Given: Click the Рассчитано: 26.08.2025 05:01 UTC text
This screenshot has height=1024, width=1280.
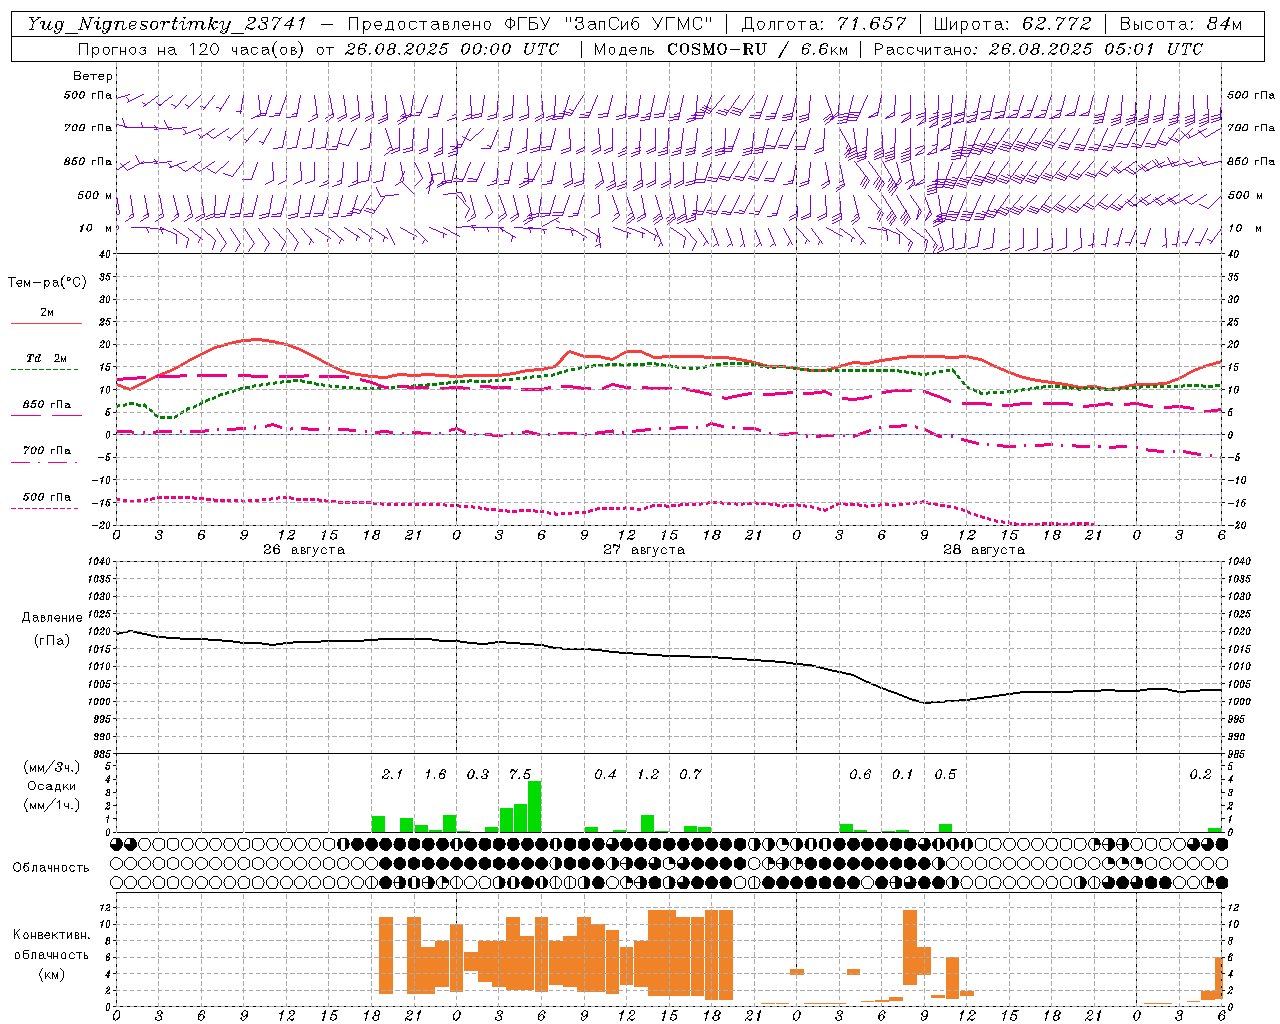Looking at the screenshot, I should [1038, 49].
